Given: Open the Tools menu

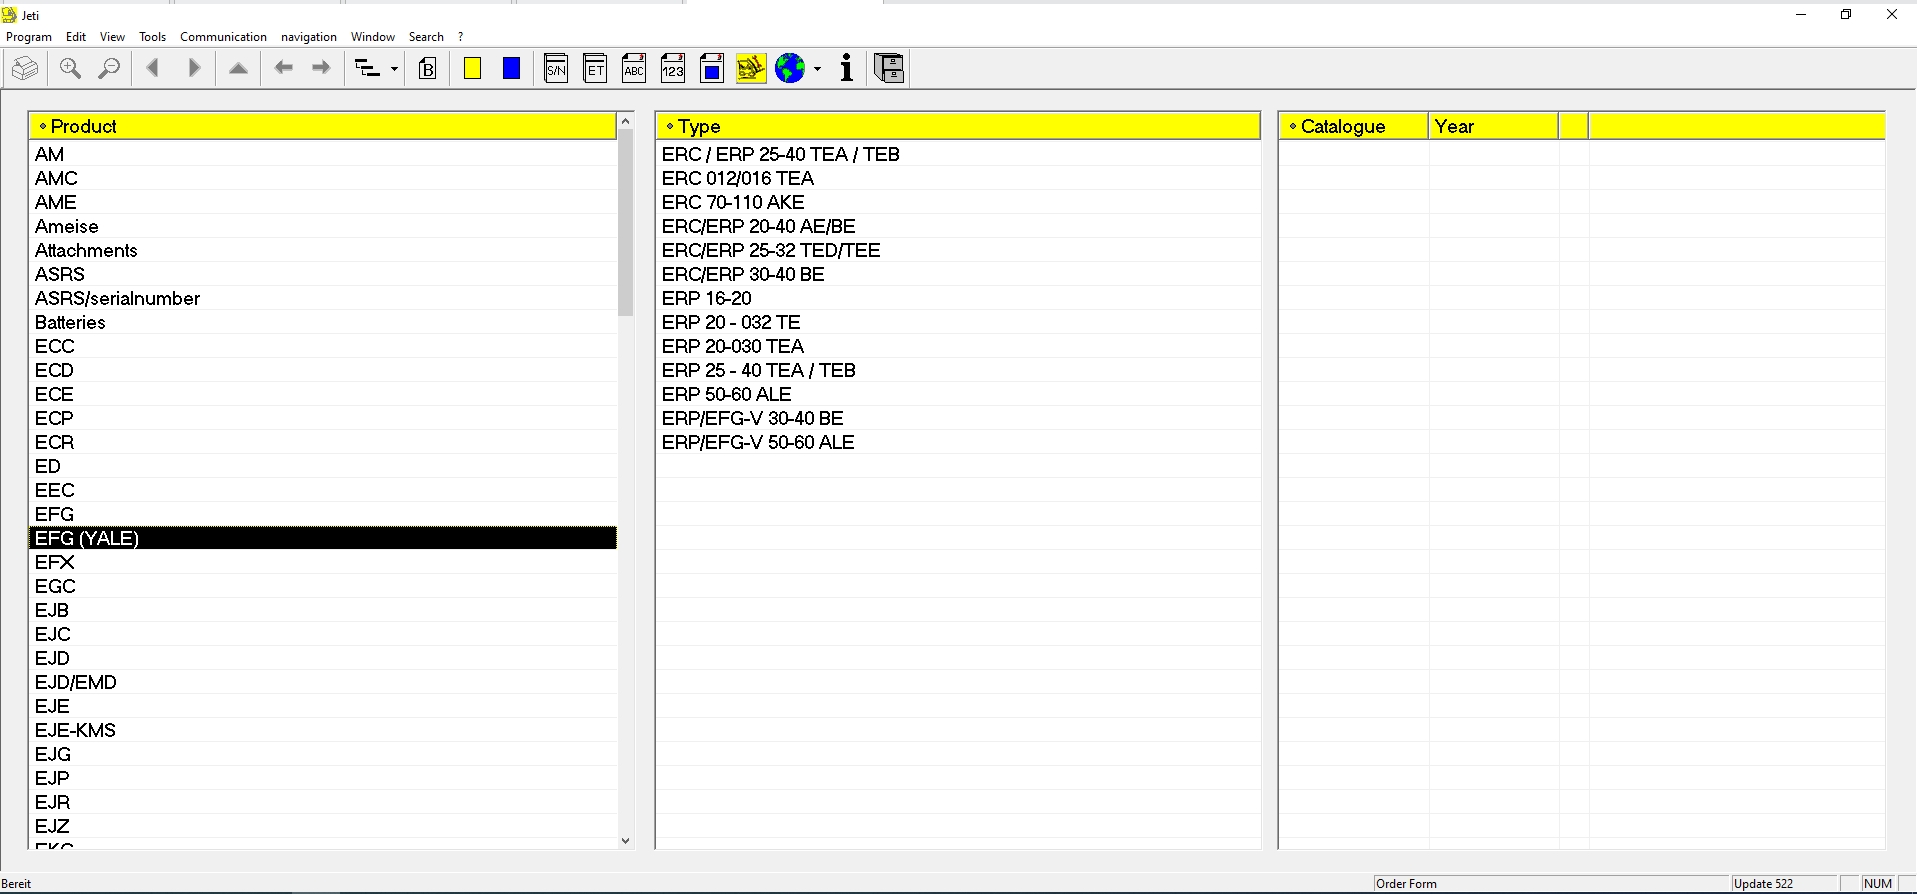Looking at the screenshot, I should click(x=152, y=37).
